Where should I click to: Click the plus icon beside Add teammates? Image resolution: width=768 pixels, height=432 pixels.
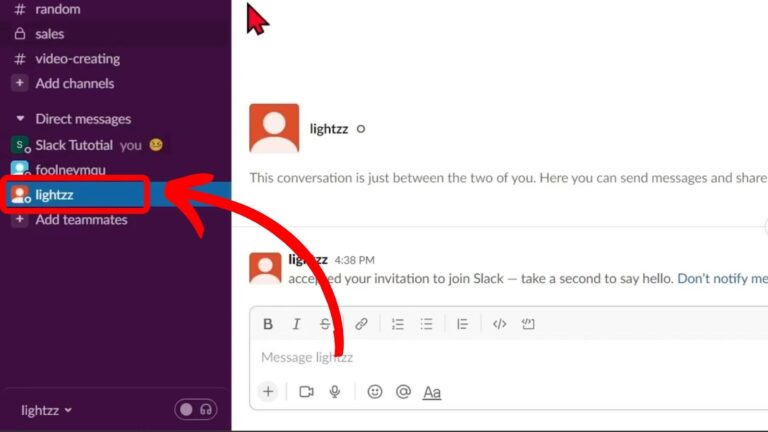[x=20, y=219]
